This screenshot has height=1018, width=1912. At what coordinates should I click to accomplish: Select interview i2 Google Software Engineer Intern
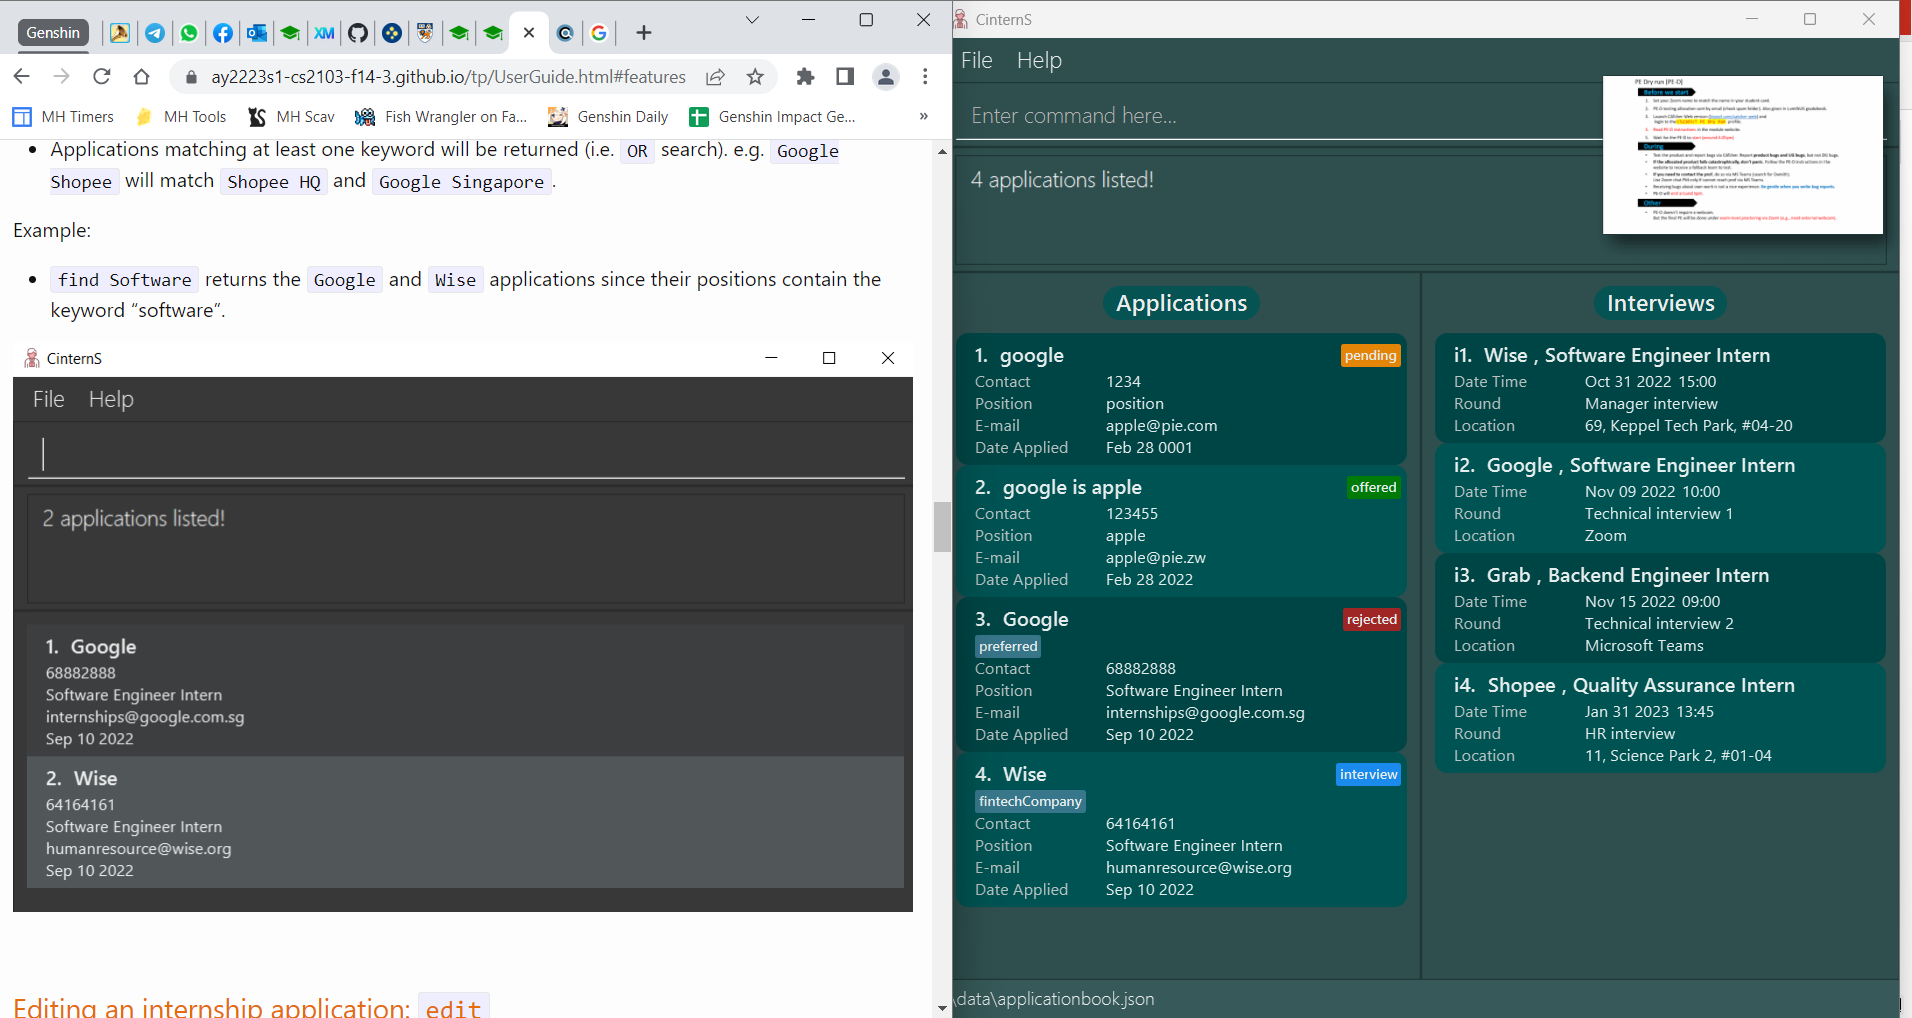pyautogui.click(x=1660, y=498)
